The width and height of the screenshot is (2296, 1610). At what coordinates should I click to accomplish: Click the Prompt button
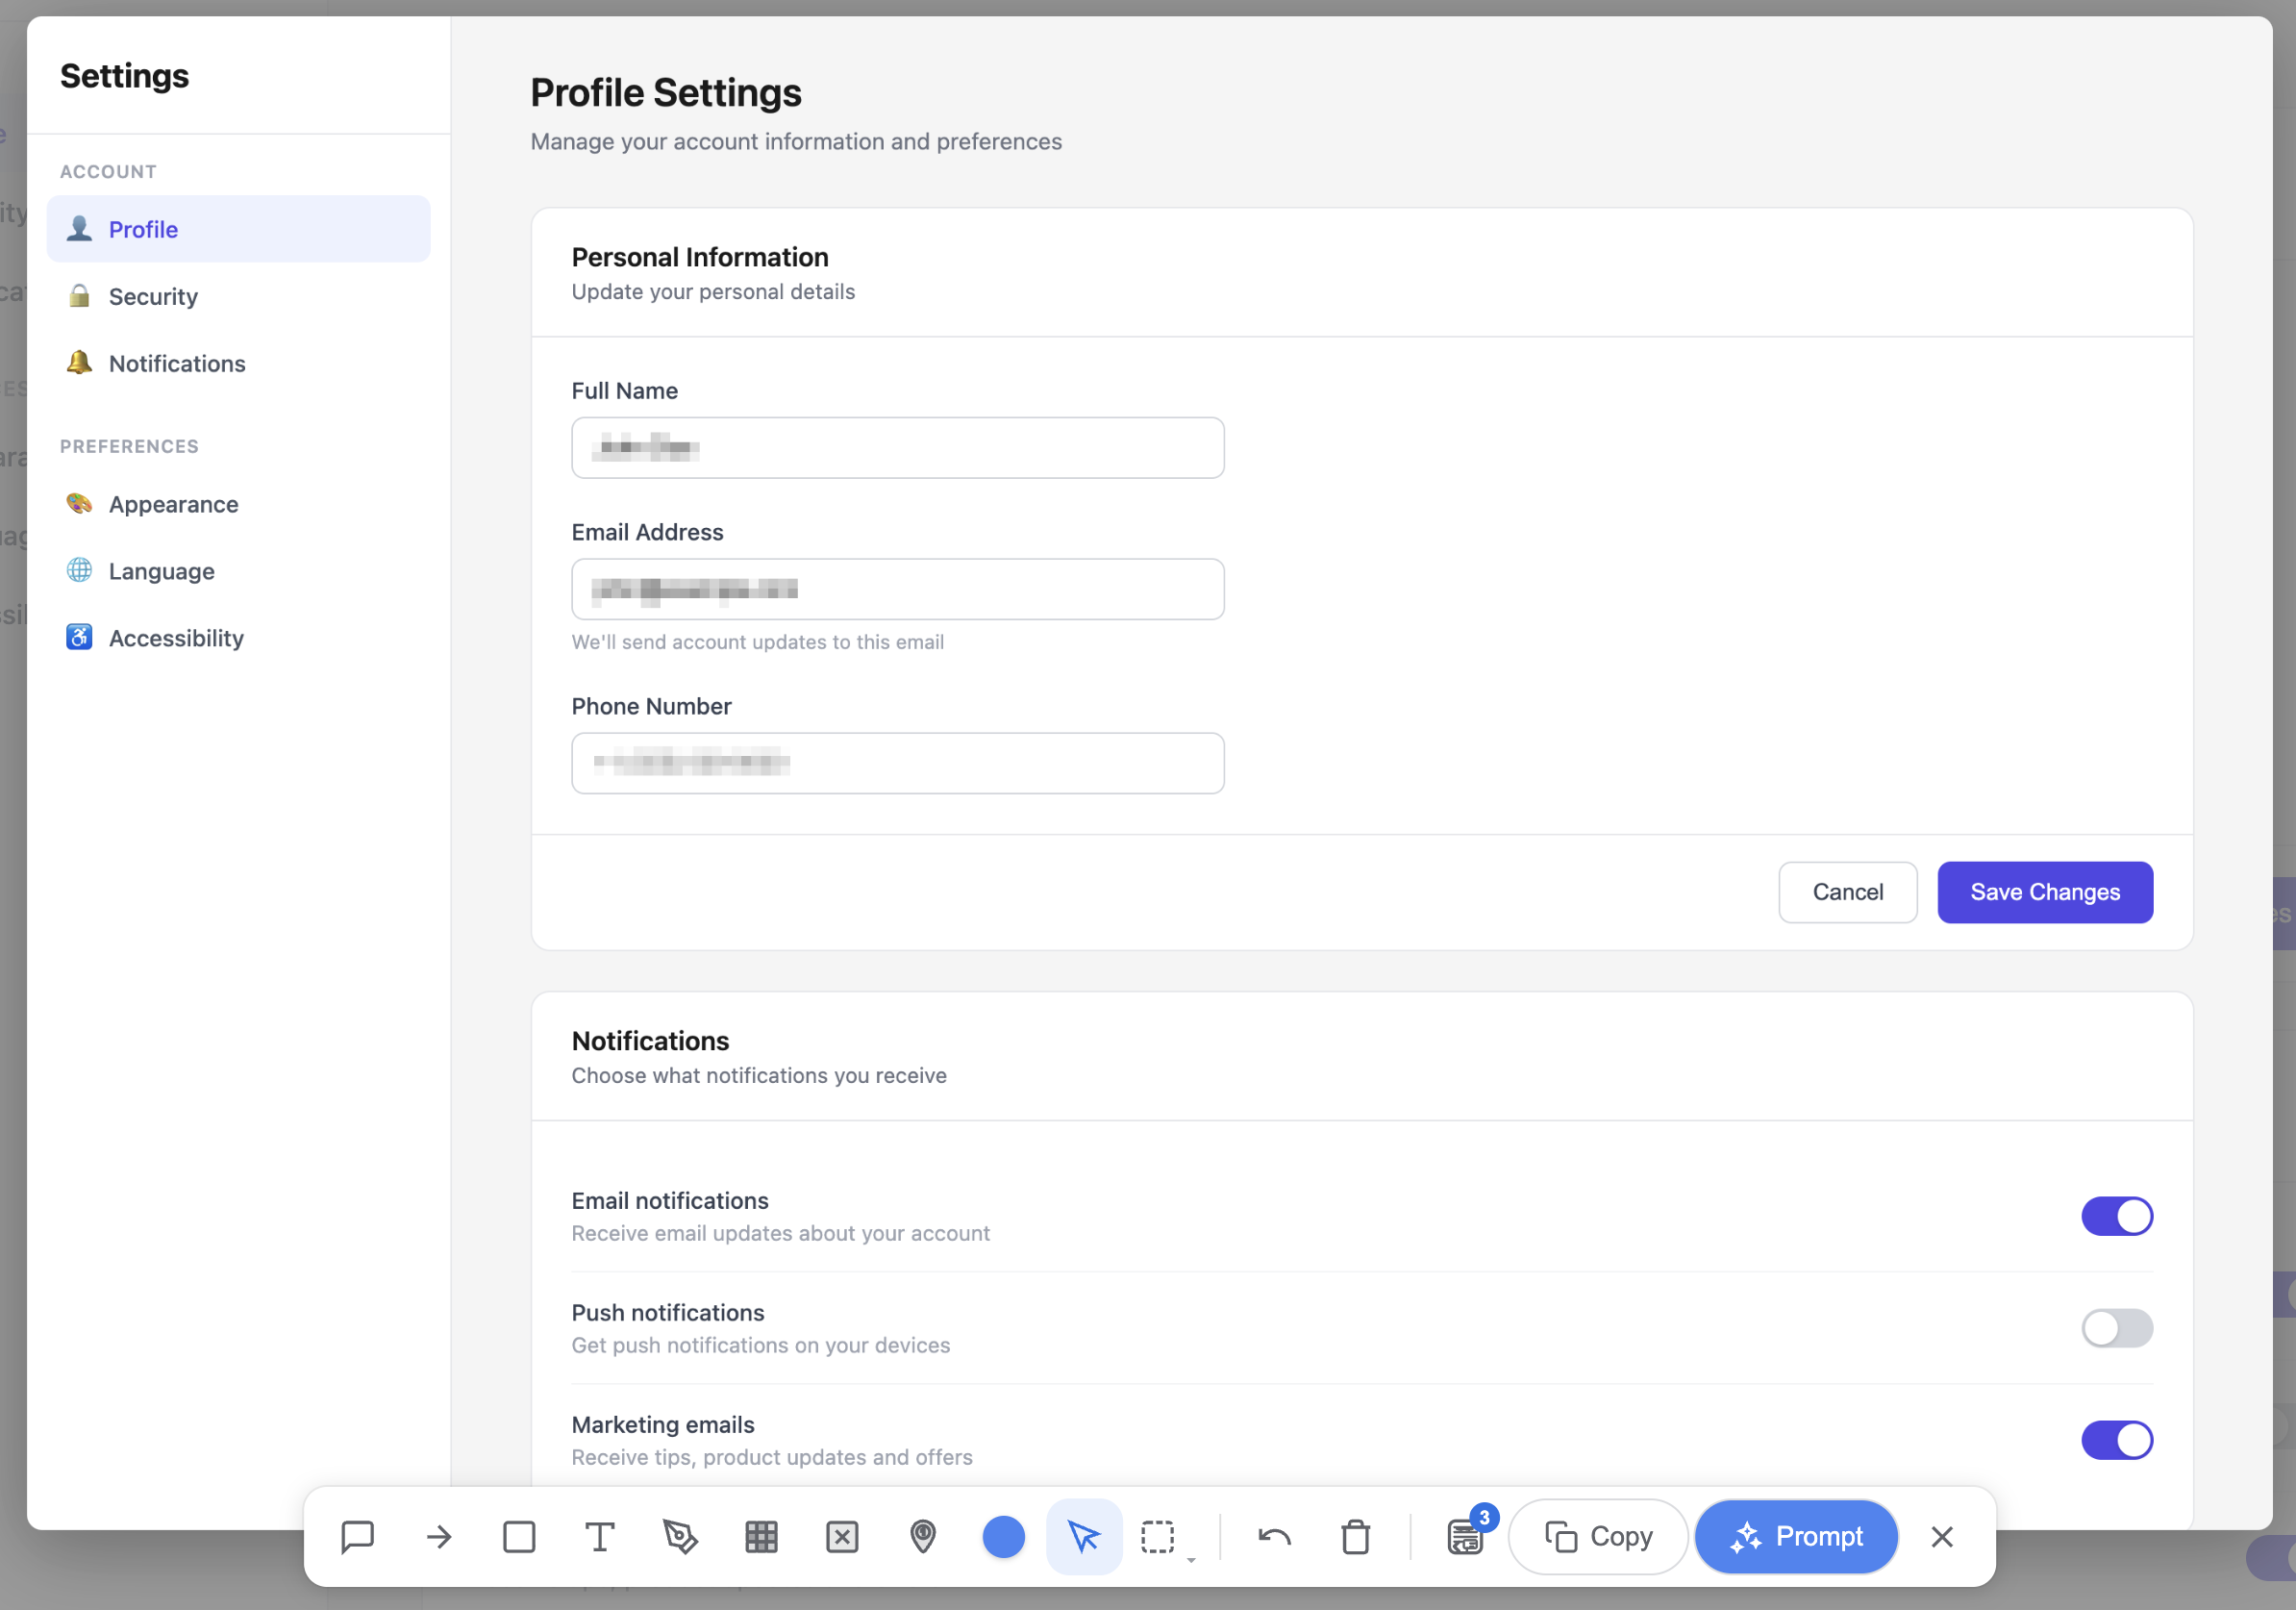tap(1796, 1536)
